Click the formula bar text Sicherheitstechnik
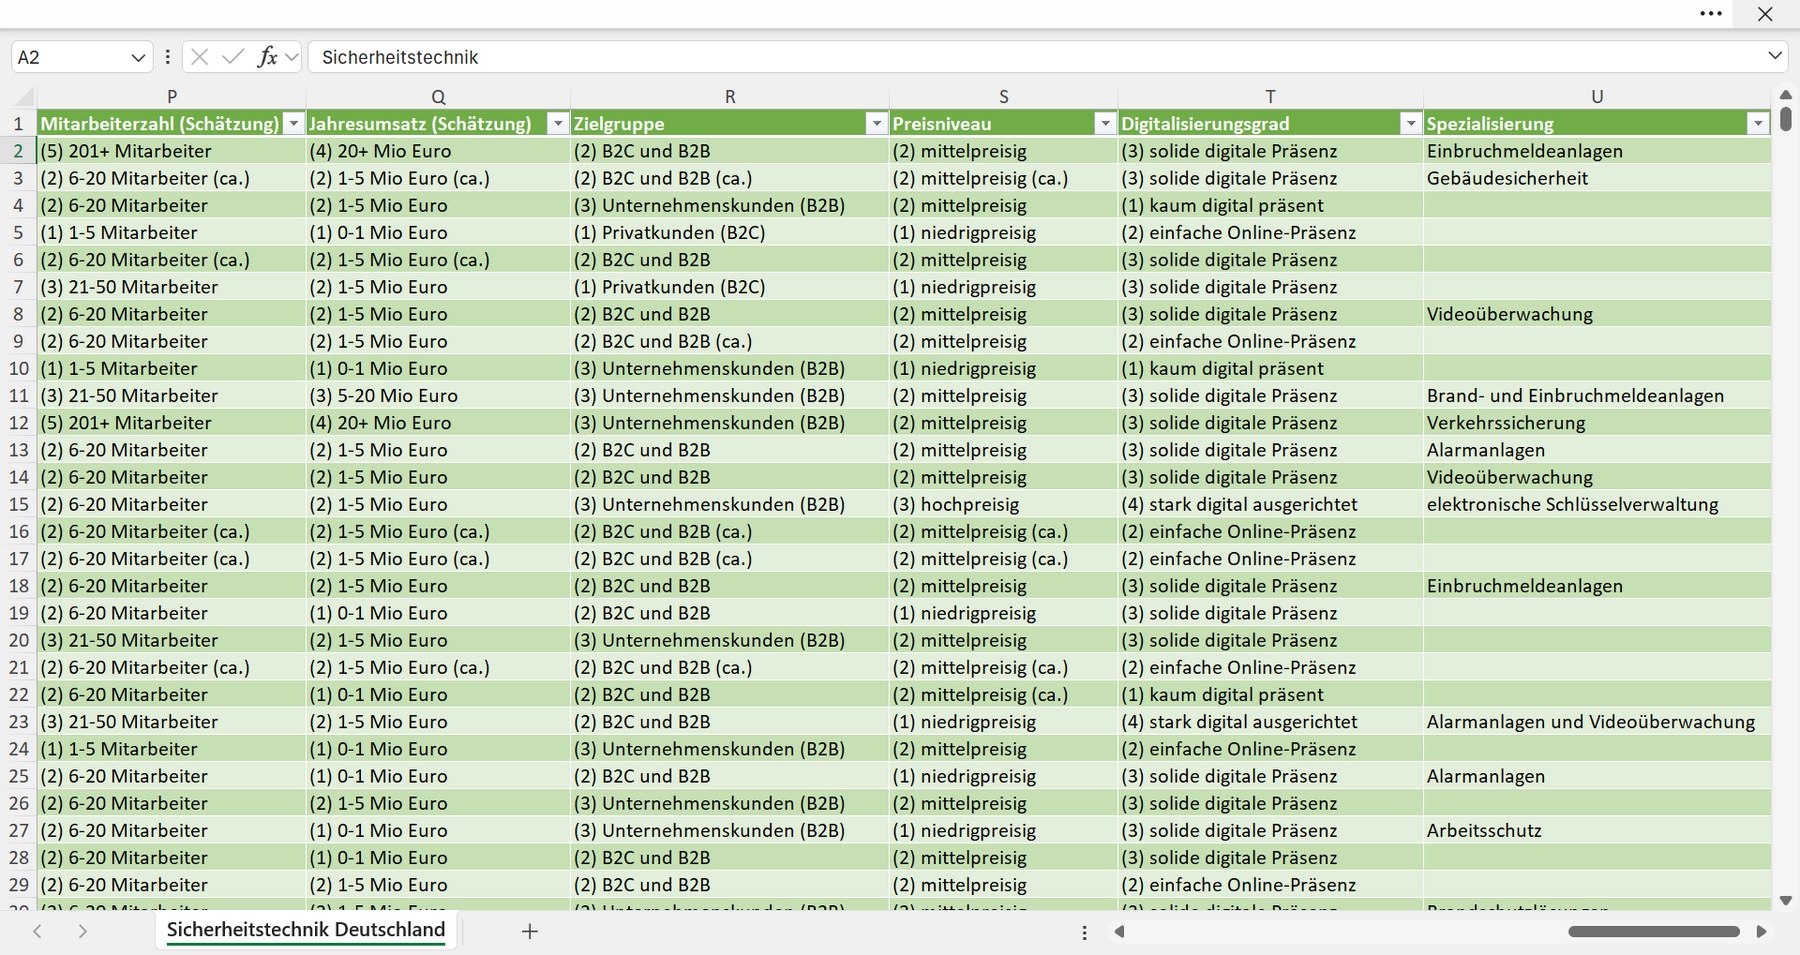This screenshot has height=955, width=1800. click(x=400, y=58)
